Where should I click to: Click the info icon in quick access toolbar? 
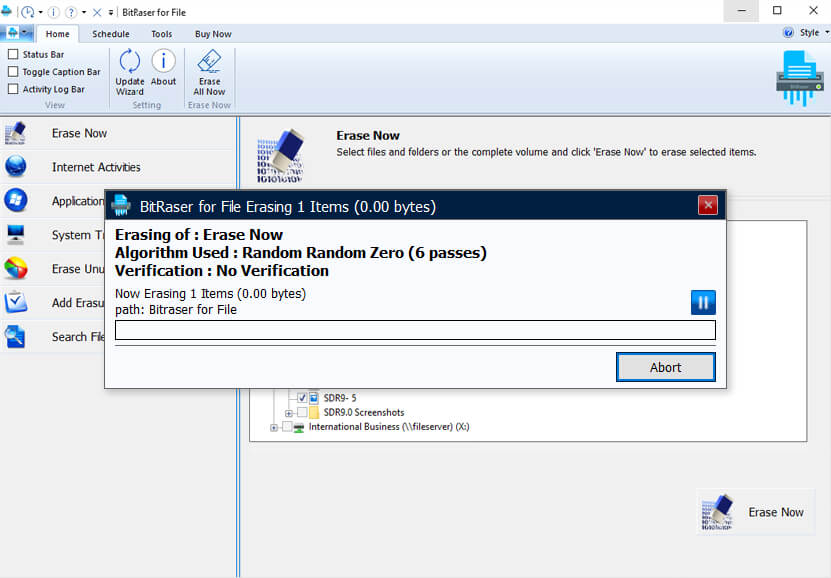[54, 12]
